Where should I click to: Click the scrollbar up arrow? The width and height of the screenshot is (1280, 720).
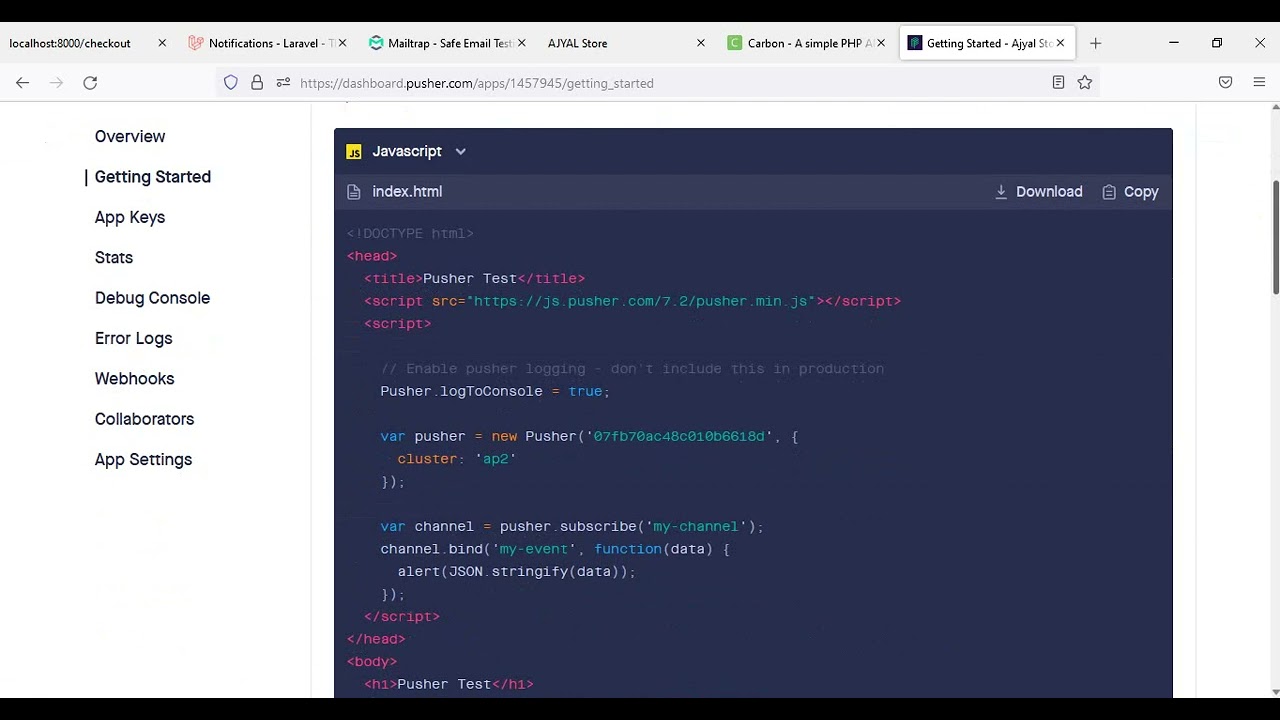1275,107
